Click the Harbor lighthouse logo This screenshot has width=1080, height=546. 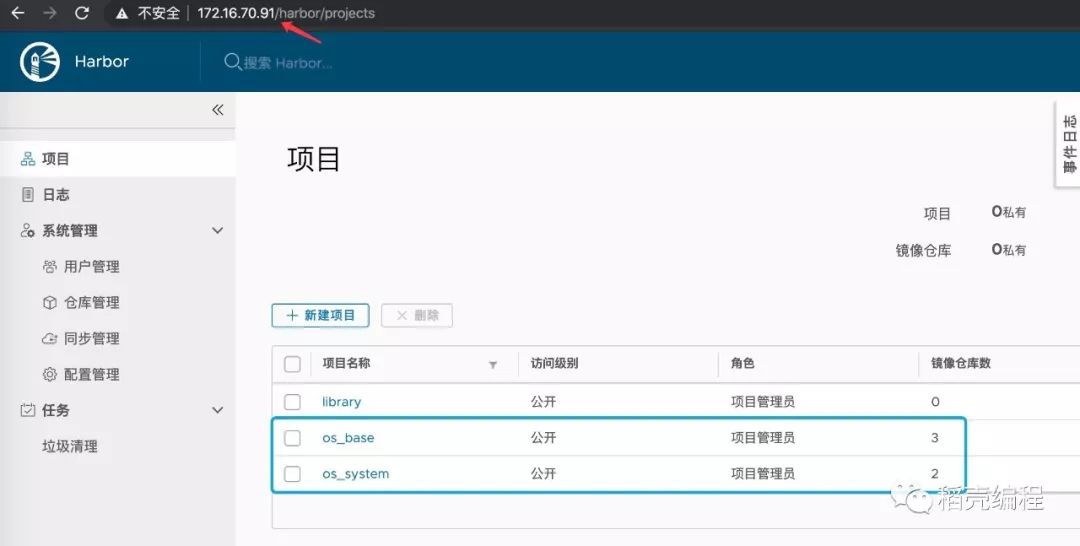tap(40, 61)
